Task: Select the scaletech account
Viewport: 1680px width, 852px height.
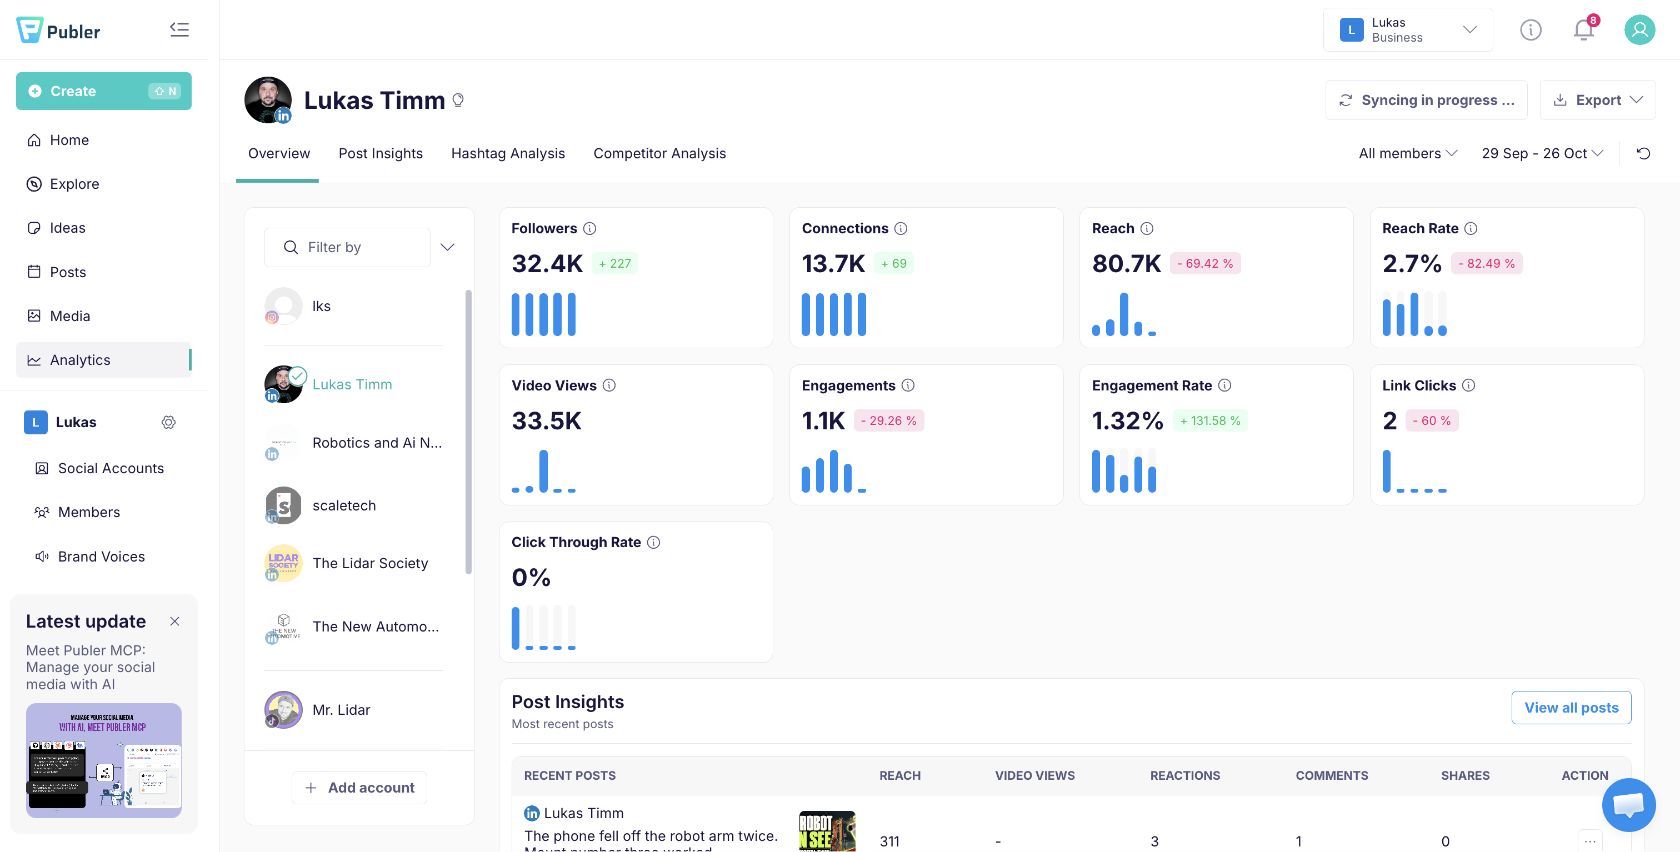Action: coord(354,506)
